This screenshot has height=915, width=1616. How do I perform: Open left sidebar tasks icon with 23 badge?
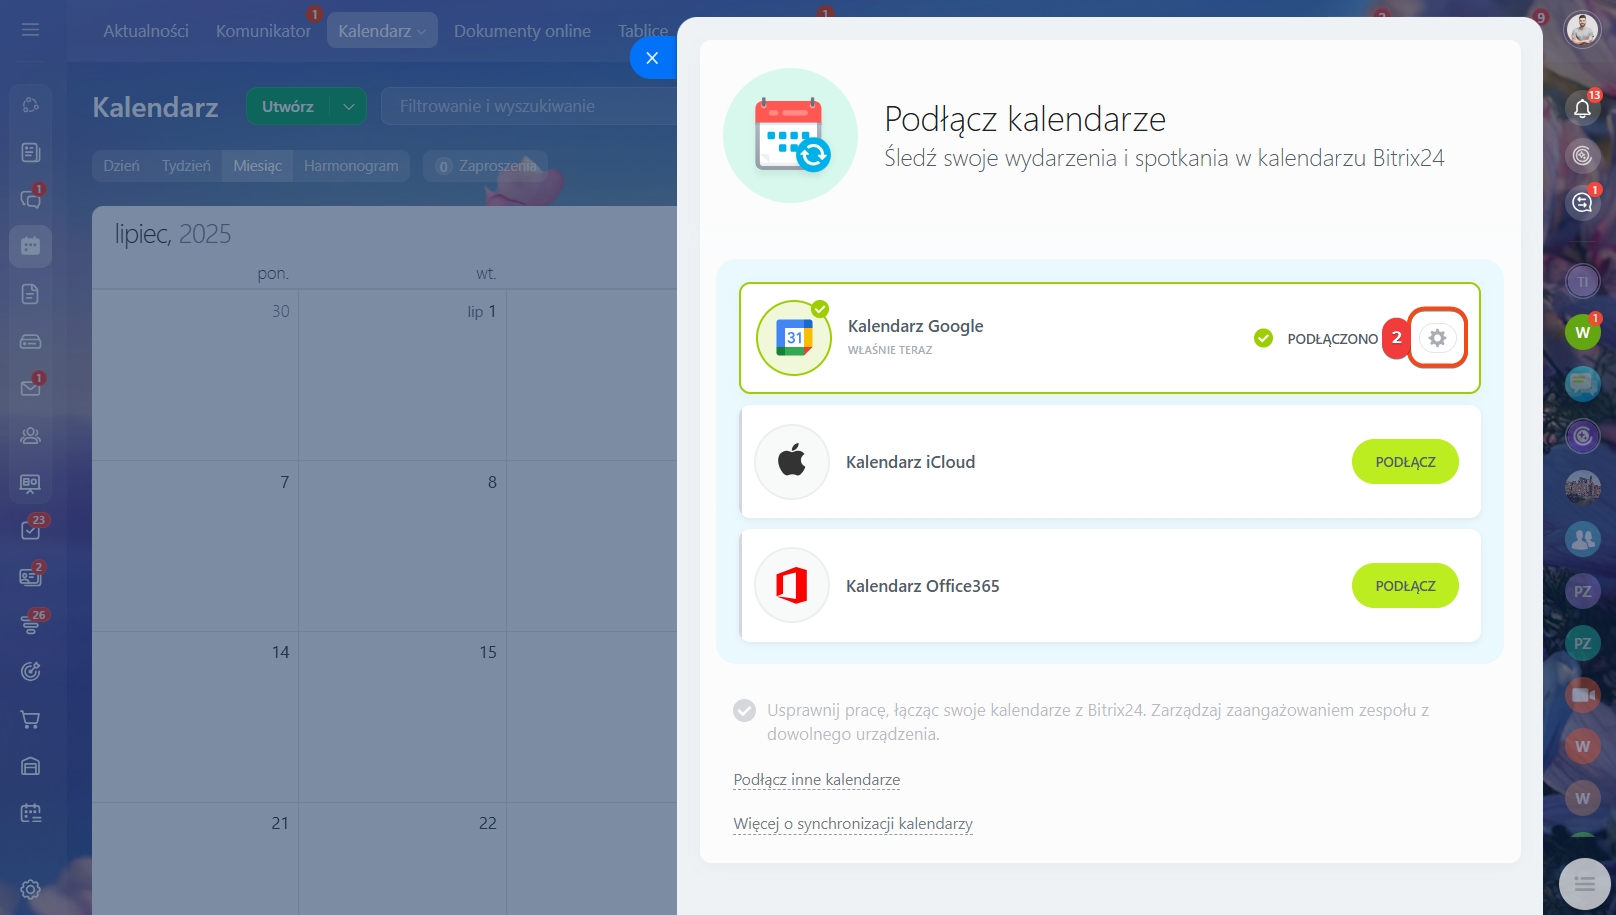tap(30, 530)
